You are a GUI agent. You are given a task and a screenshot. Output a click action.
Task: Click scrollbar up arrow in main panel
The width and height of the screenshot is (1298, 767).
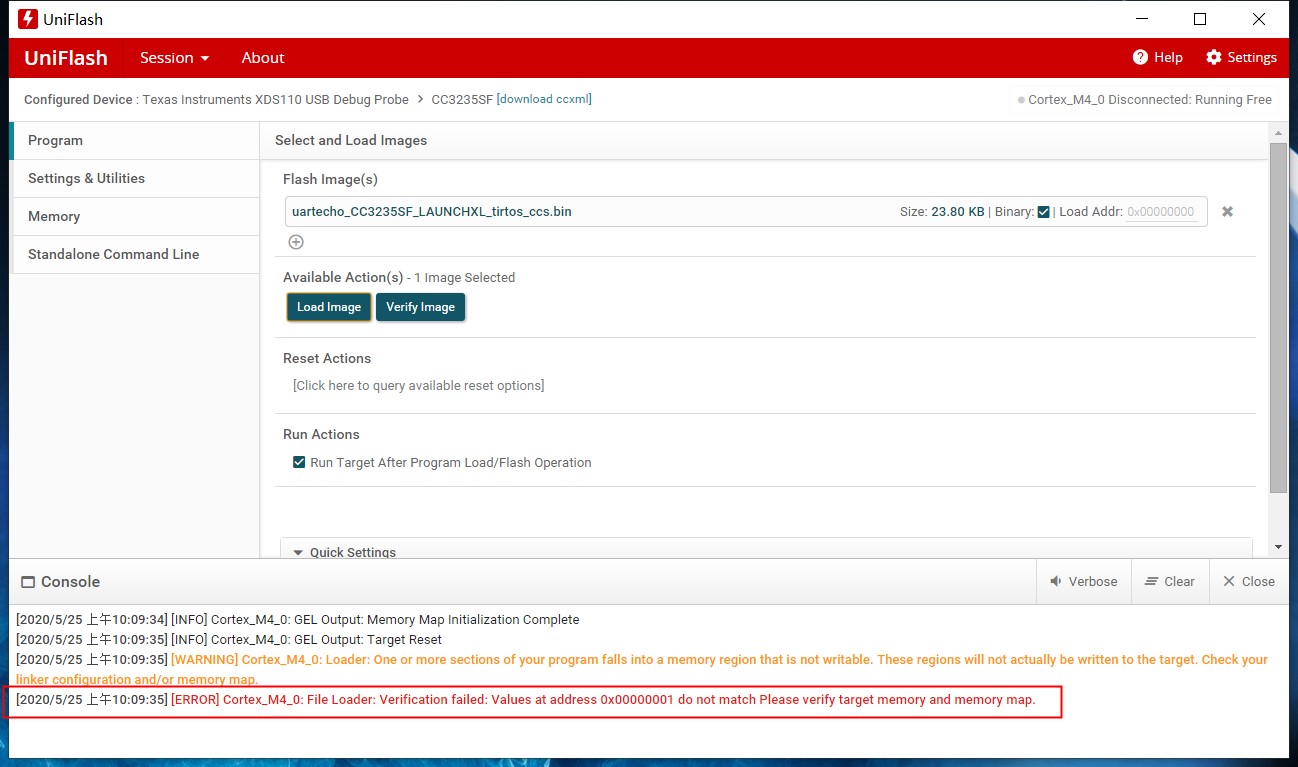pos(1278,131)
